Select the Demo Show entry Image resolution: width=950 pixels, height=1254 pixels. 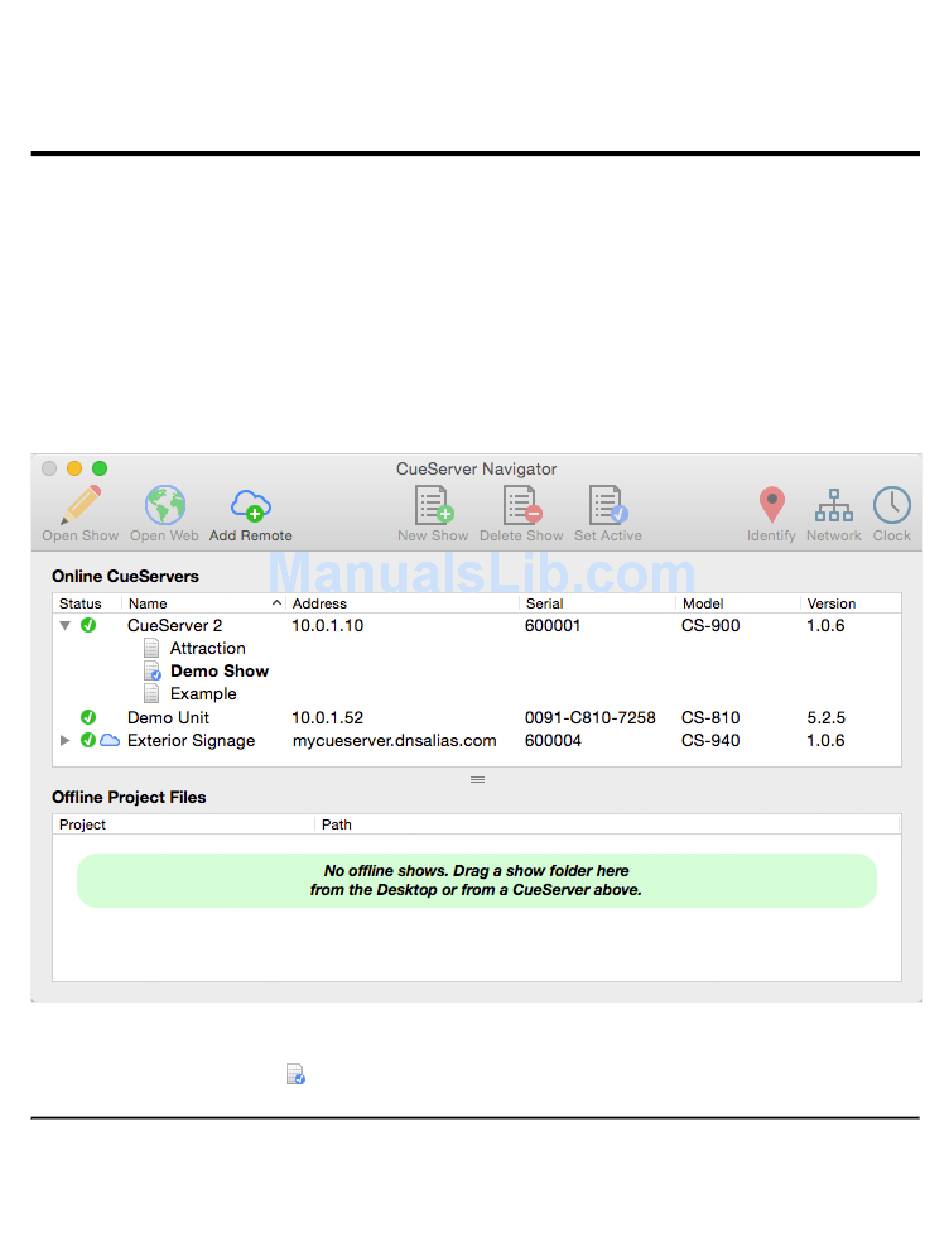[x=220, y=671]
